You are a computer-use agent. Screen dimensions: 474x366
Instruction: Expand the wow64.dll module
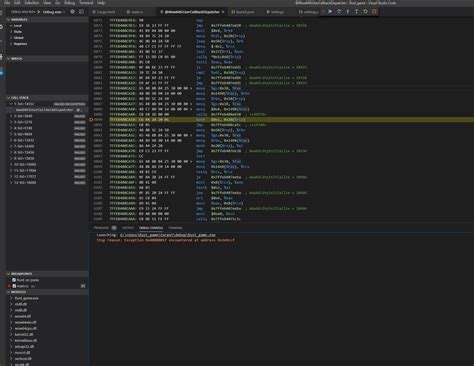point(47,316)
